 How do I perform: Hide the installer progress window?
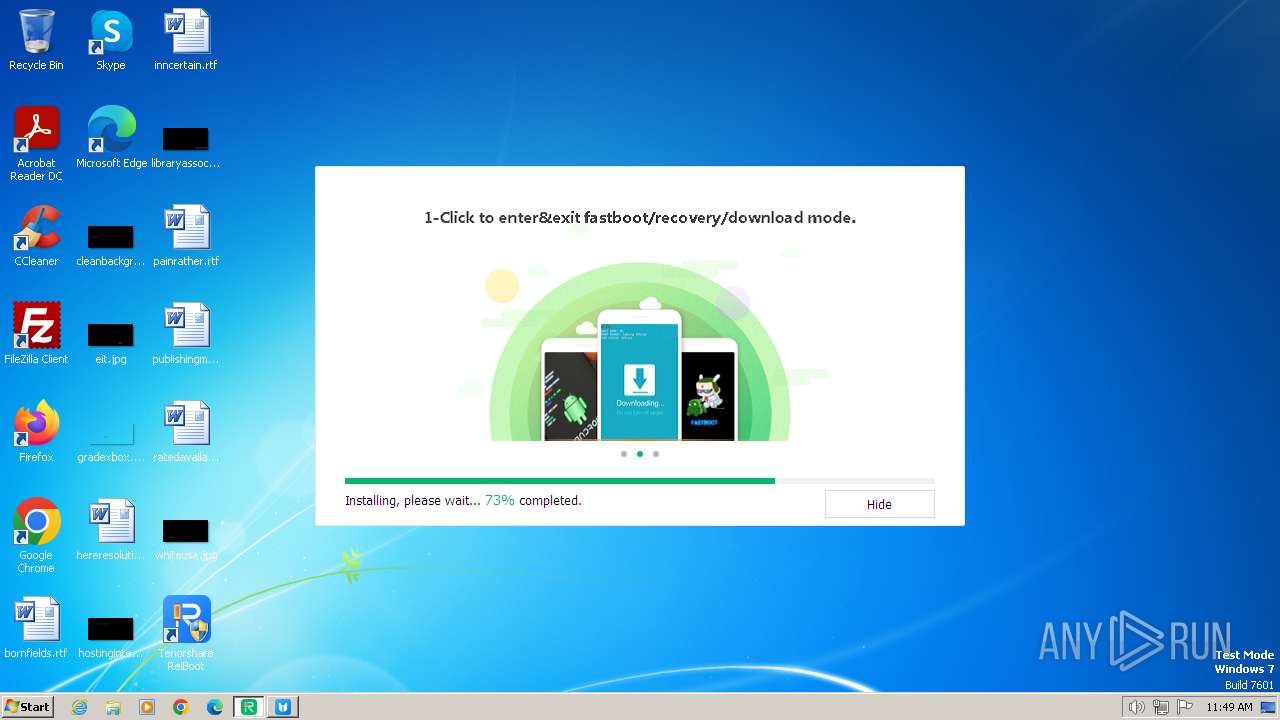[879, 504]
